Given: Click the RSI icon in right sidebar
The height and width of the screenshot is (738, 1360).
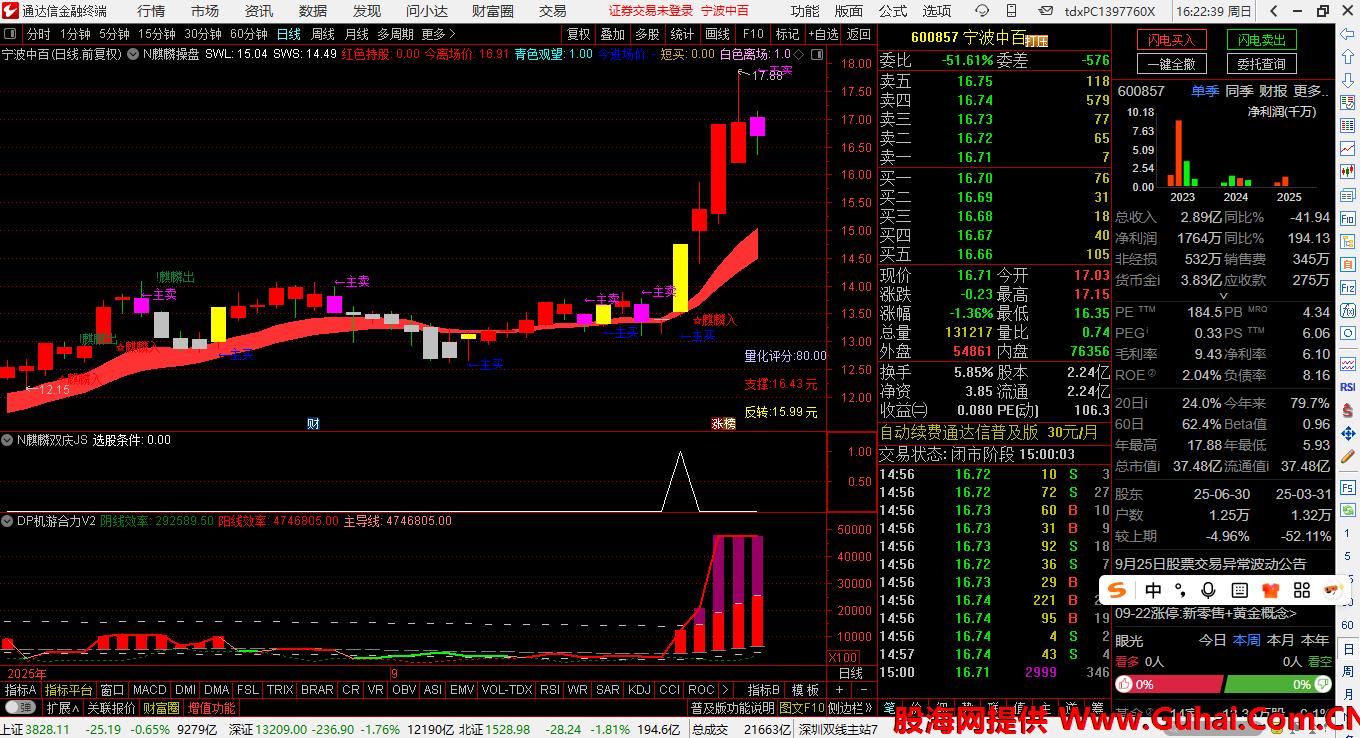Looking at the screenshot, I should tap(1347, 387).
